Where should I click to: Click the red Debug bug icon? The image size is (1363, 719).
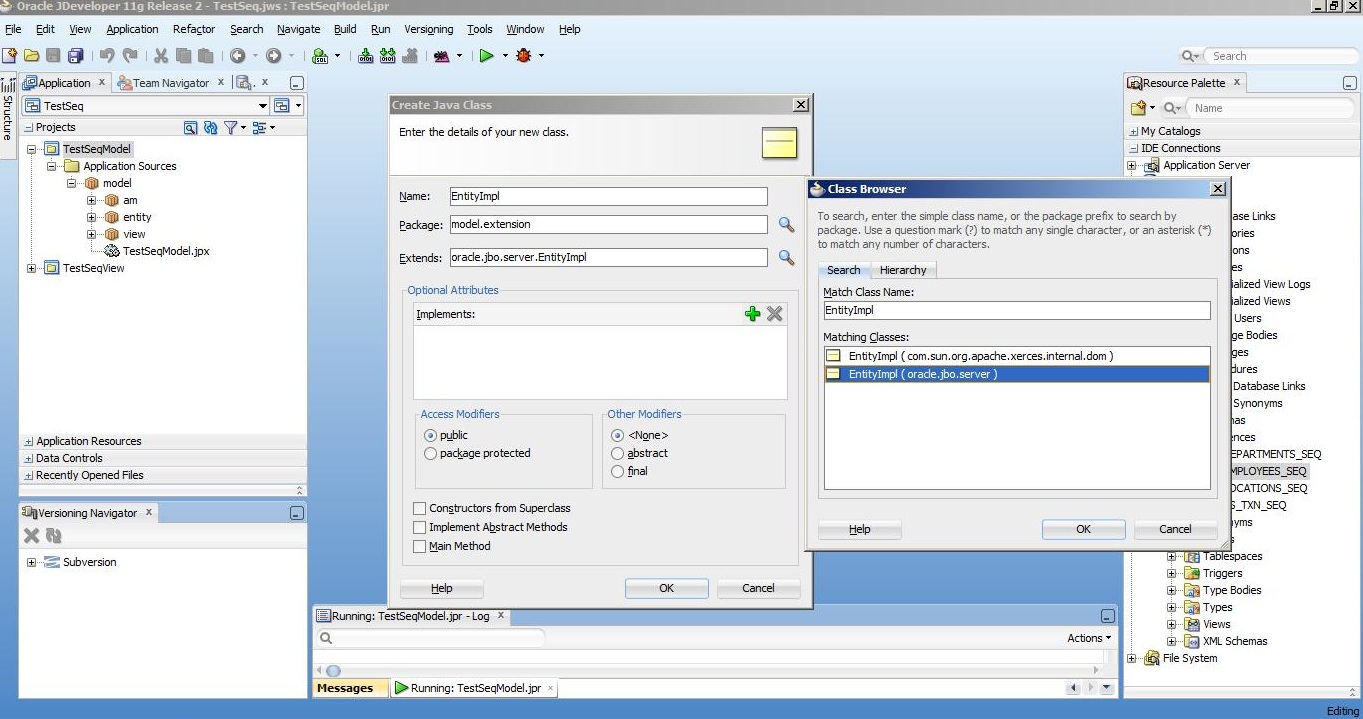coord(524,56)
